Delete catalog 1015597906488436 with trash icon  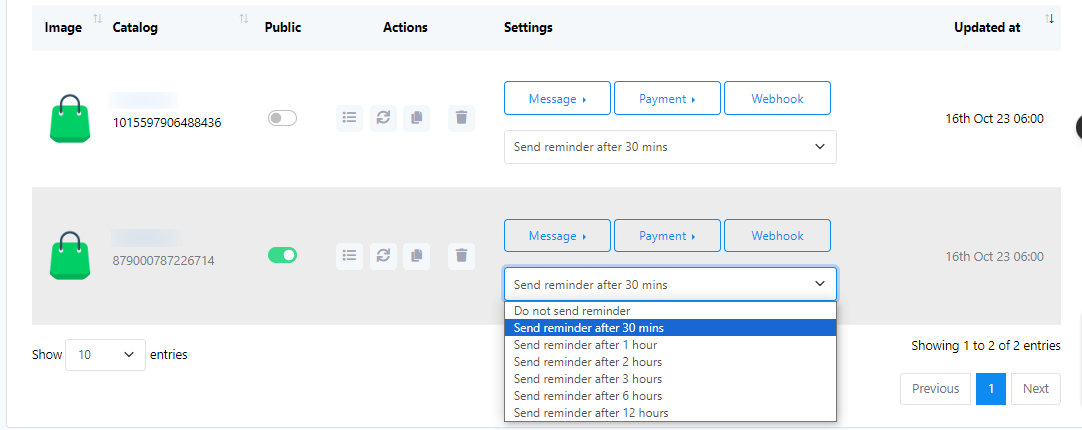(x=461, y=118)
